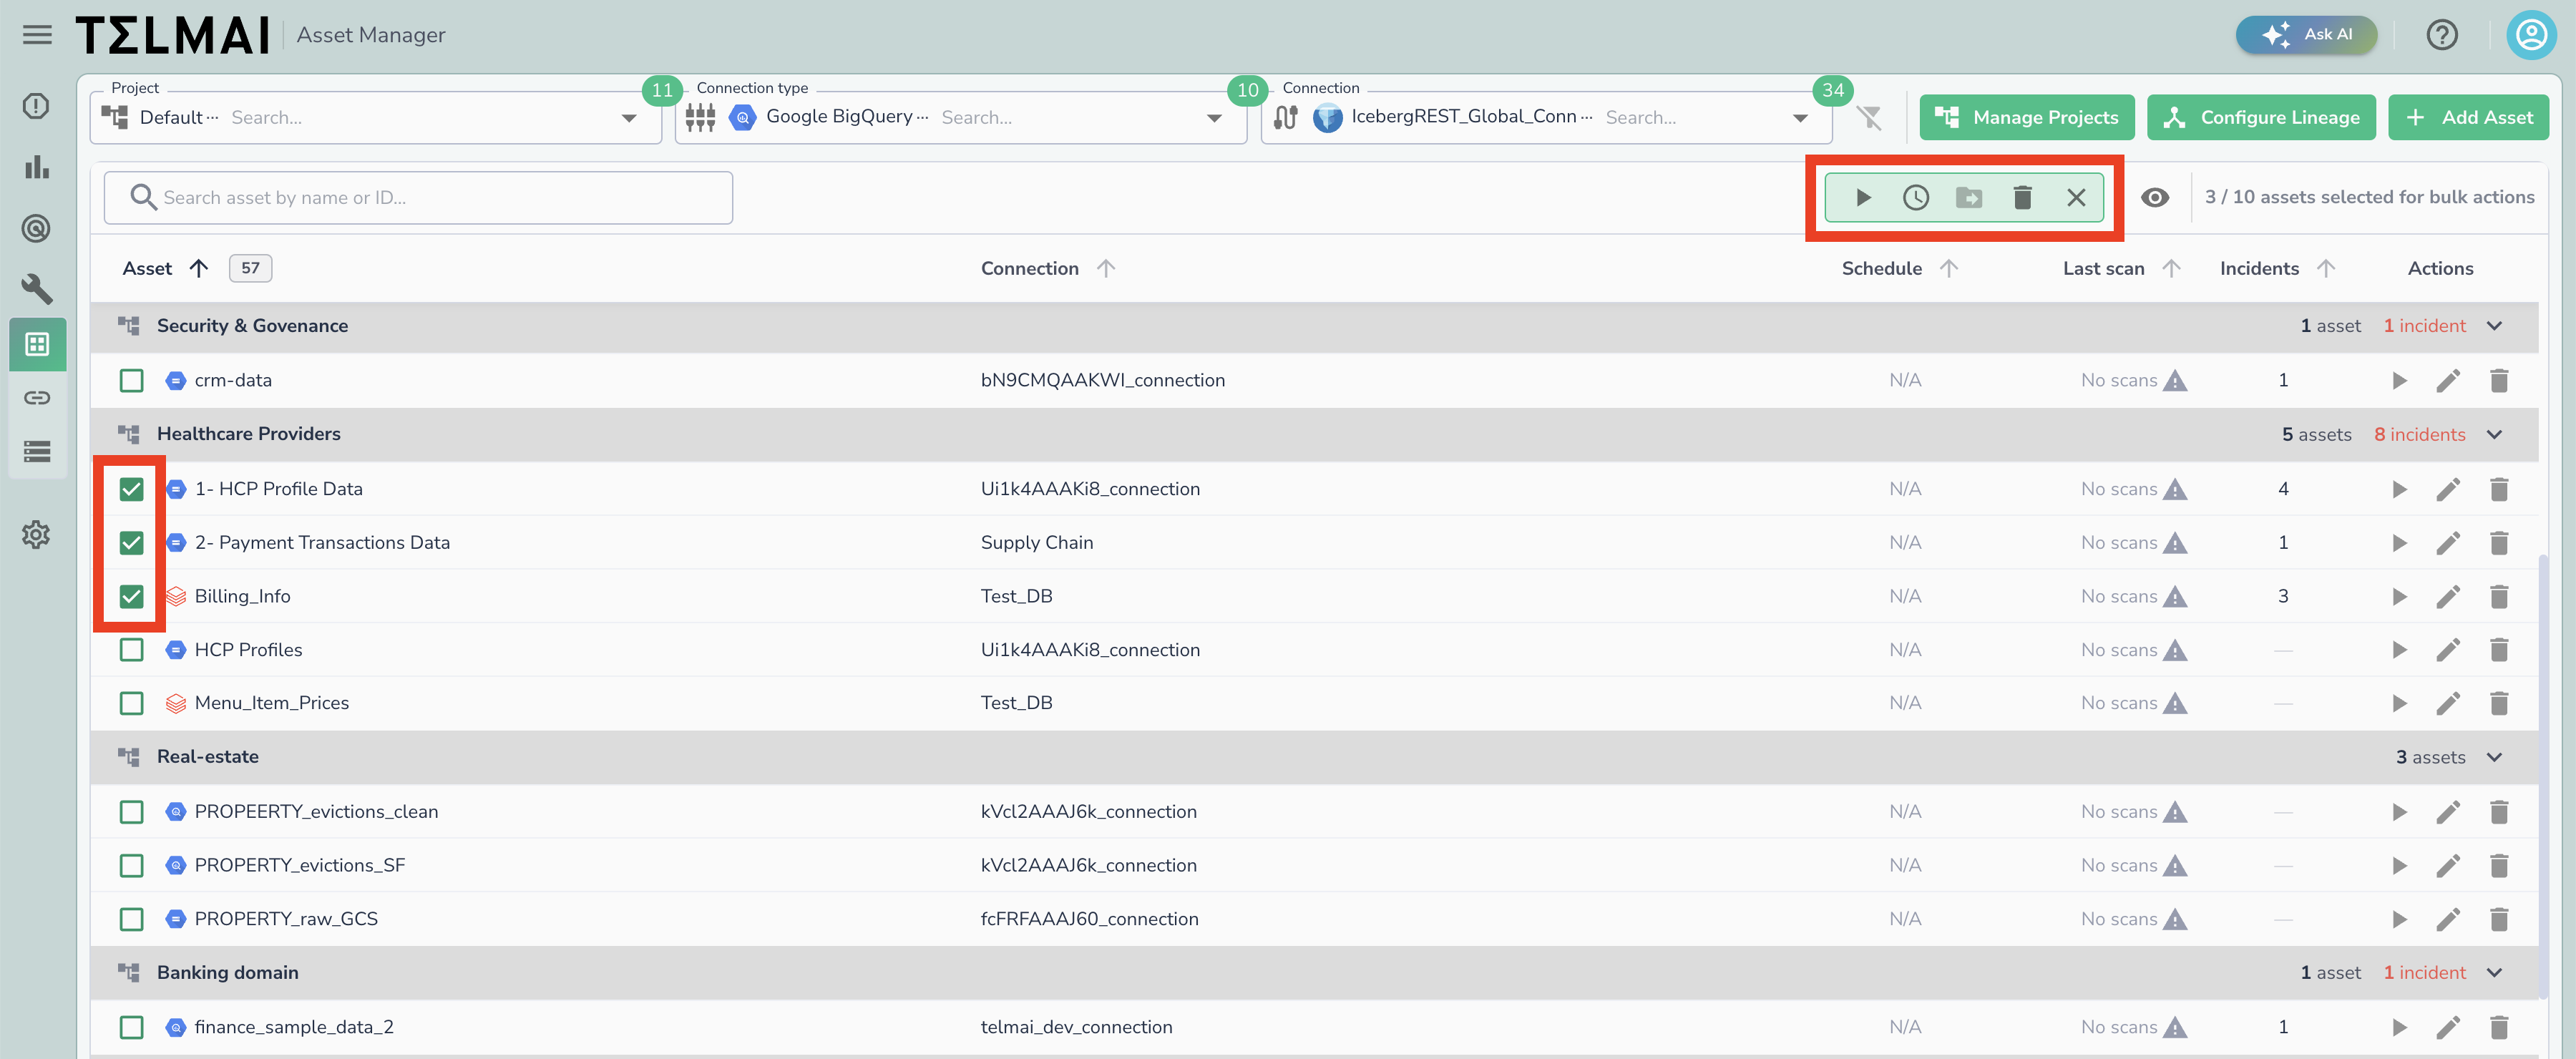This screenshot has width=2576, height=1059.
Task: Focus the search asset by name field
Action: 418,198
